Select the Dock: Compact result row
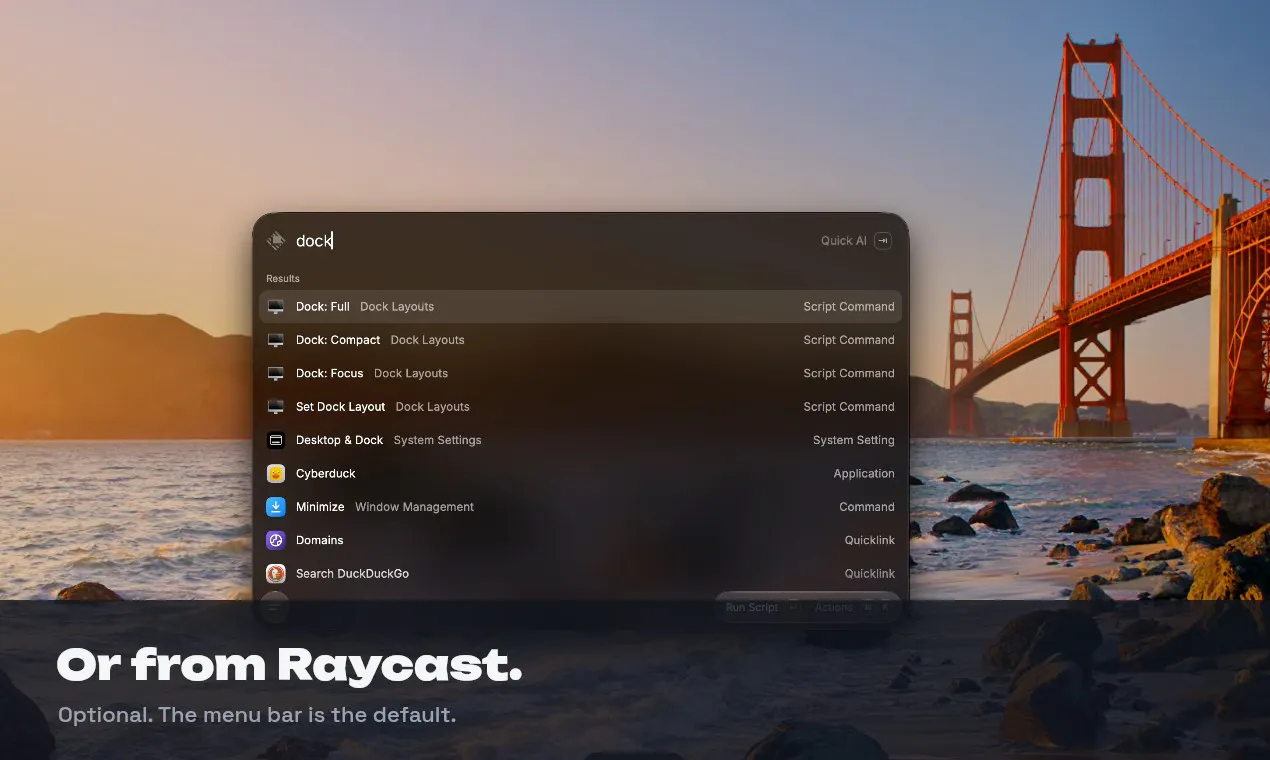Viewport: 1270px width, 760px height. pos(580,340)
